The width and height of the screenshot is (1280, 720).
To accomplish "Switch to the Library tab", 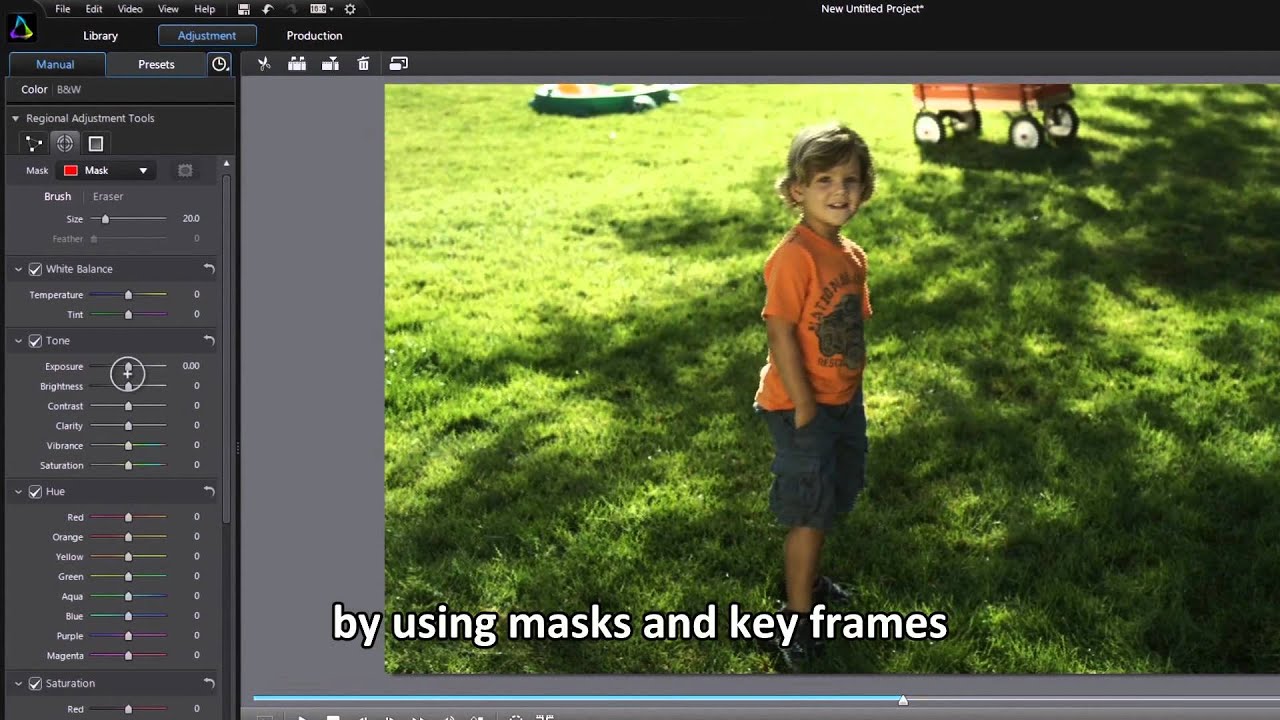I will 100,36.
